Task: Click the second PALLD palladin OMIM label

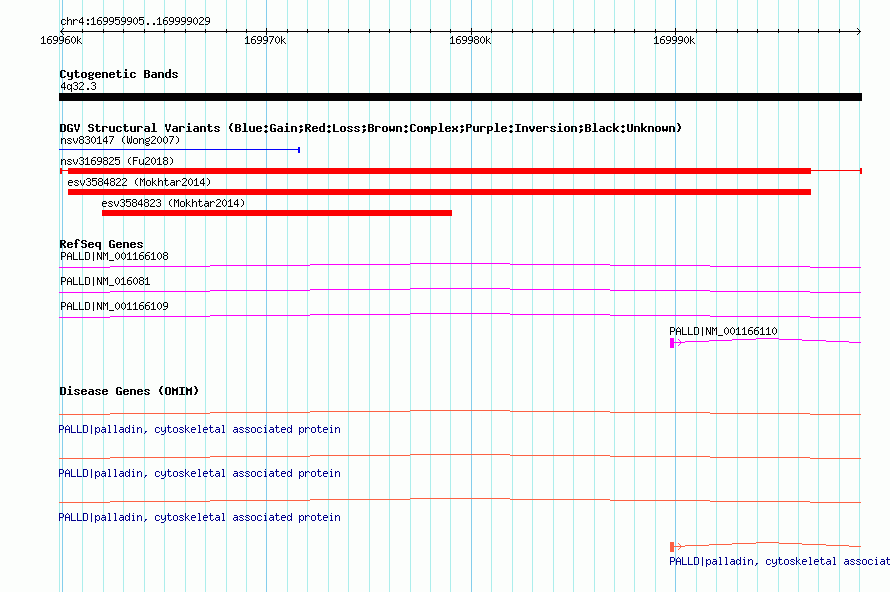Action: pos(199,473)
